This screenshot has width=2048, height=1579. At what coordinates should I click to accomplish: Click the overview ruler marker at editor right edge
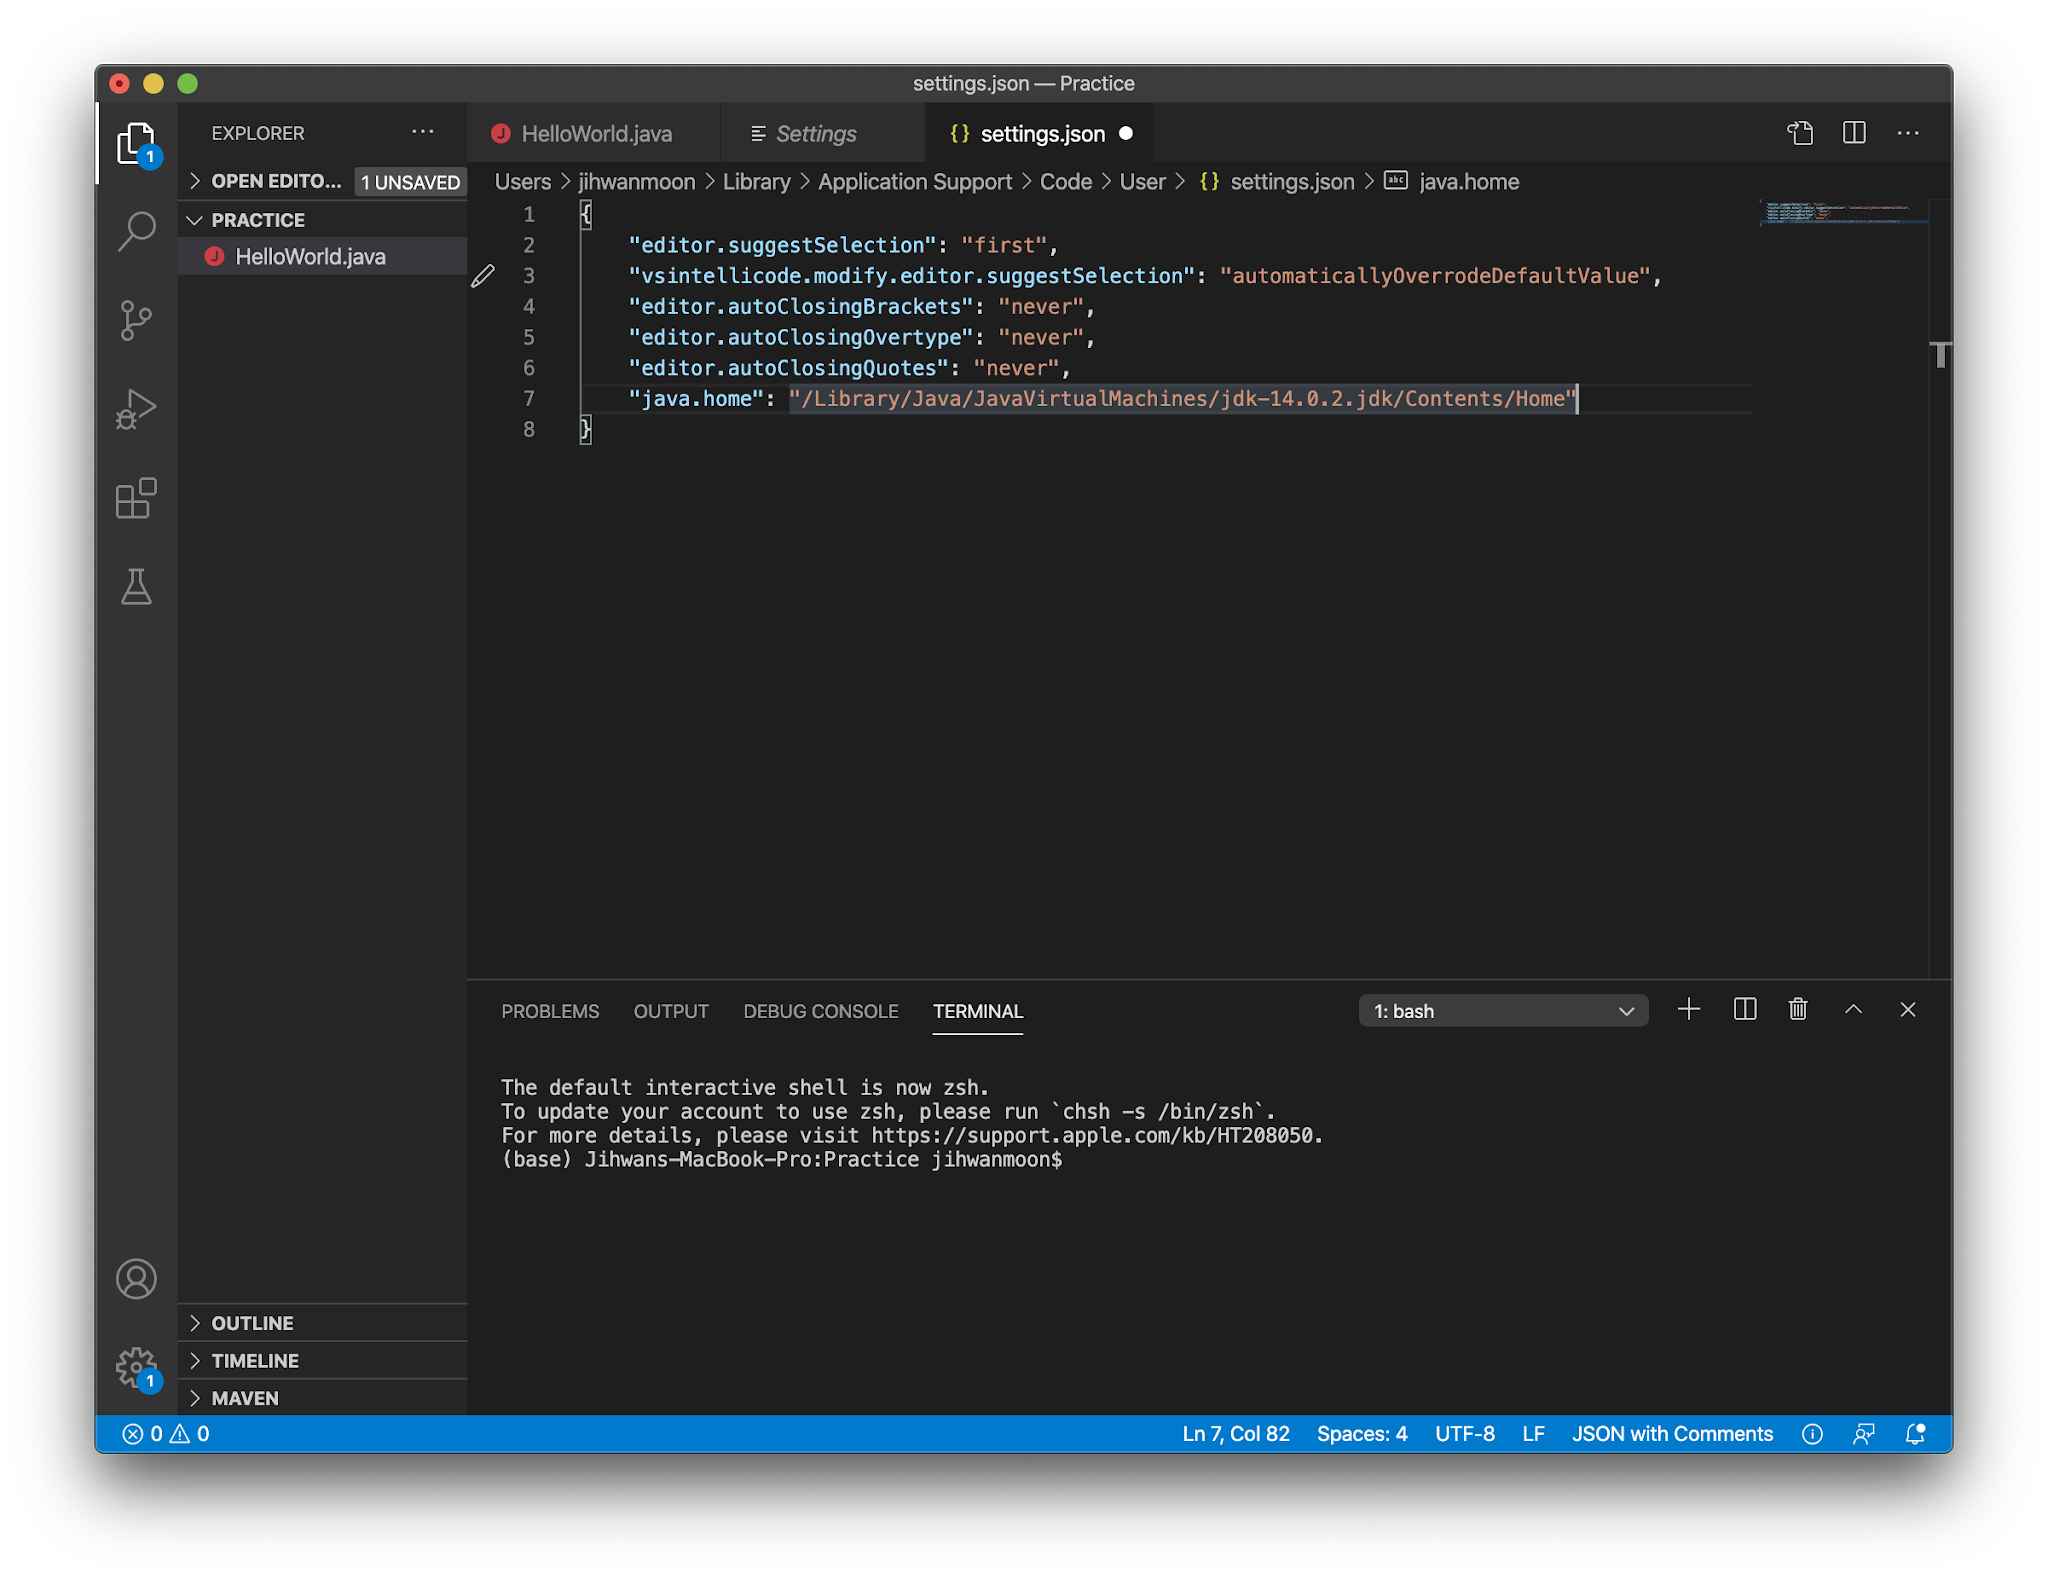pyautogui.click(x=1940, y=354)
